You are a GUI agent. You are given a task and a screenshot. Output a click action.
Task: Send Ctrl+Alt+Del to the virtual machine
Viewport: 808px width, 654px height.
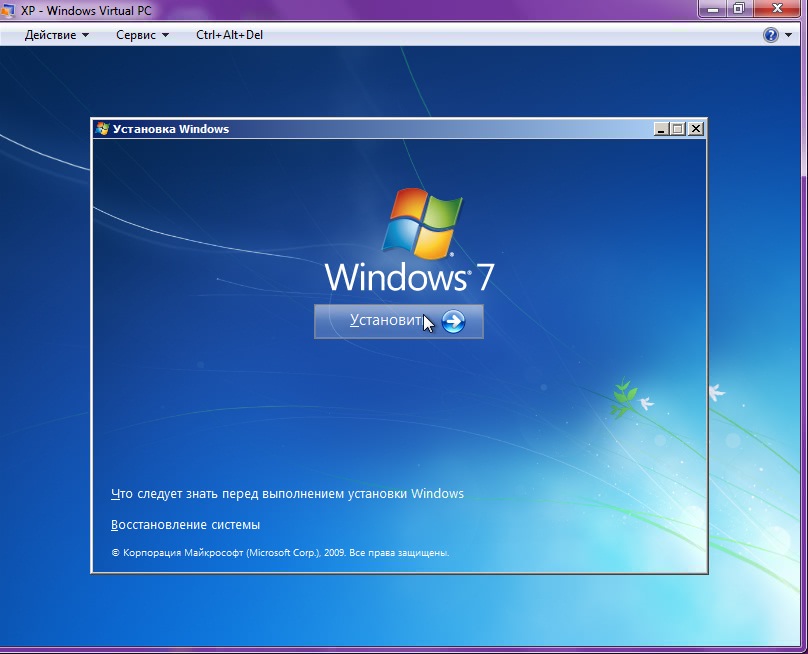click(229, 35)
